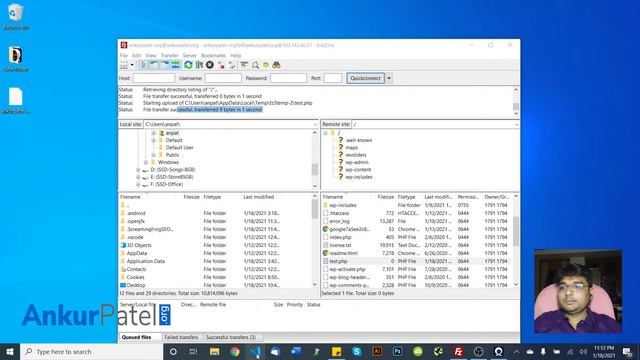The height and width of the screenshot is (360, 640).
Task: Reconnect to the last used server
Action: coord(232,65)
